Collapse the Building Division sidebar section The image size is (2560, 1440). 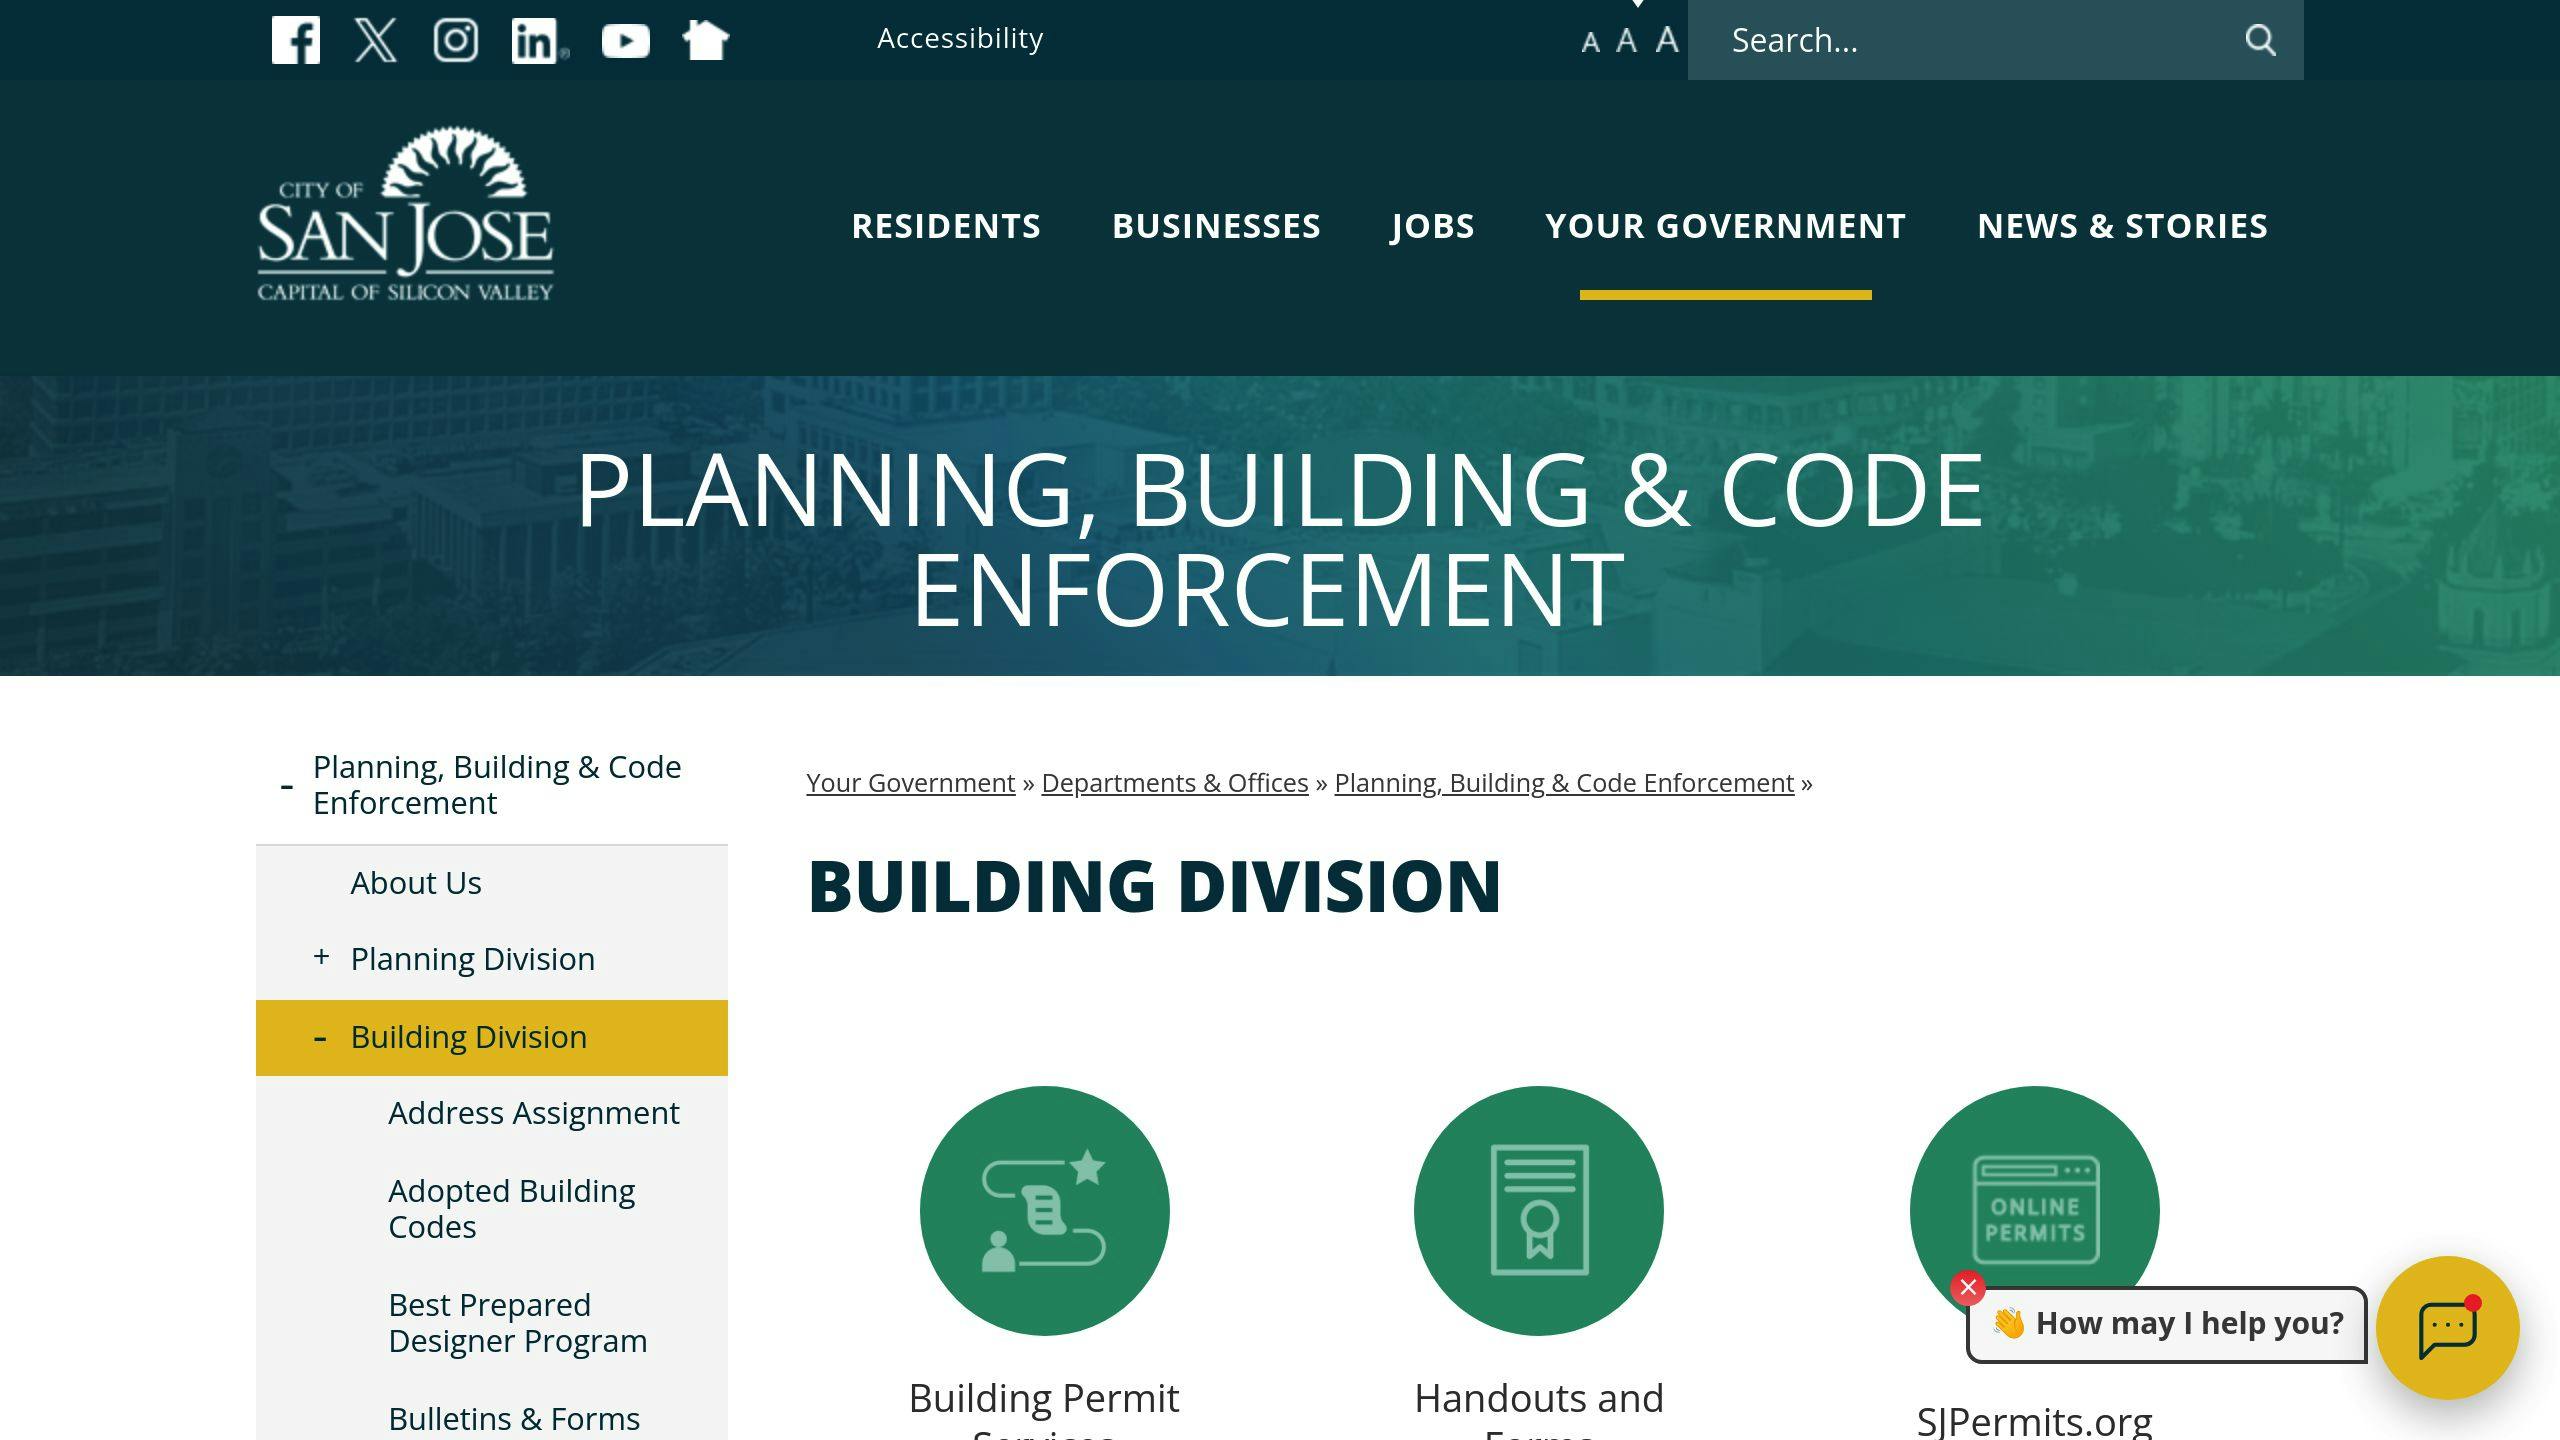(x=320, y=1038)
